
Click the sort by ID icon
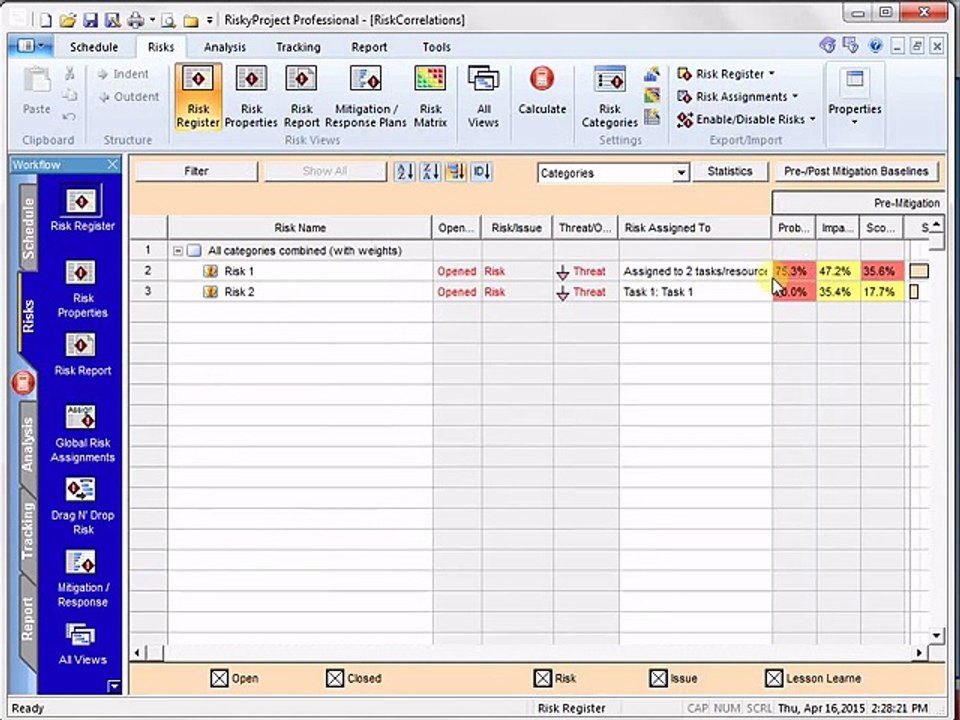click(482, 171)
